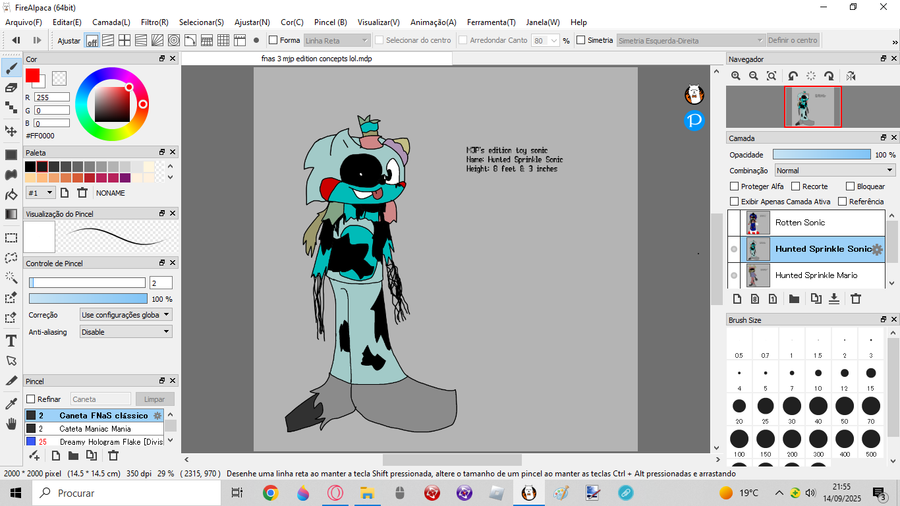Toggle Referência checkbox
900x506 pixels.
pos(842,201)
